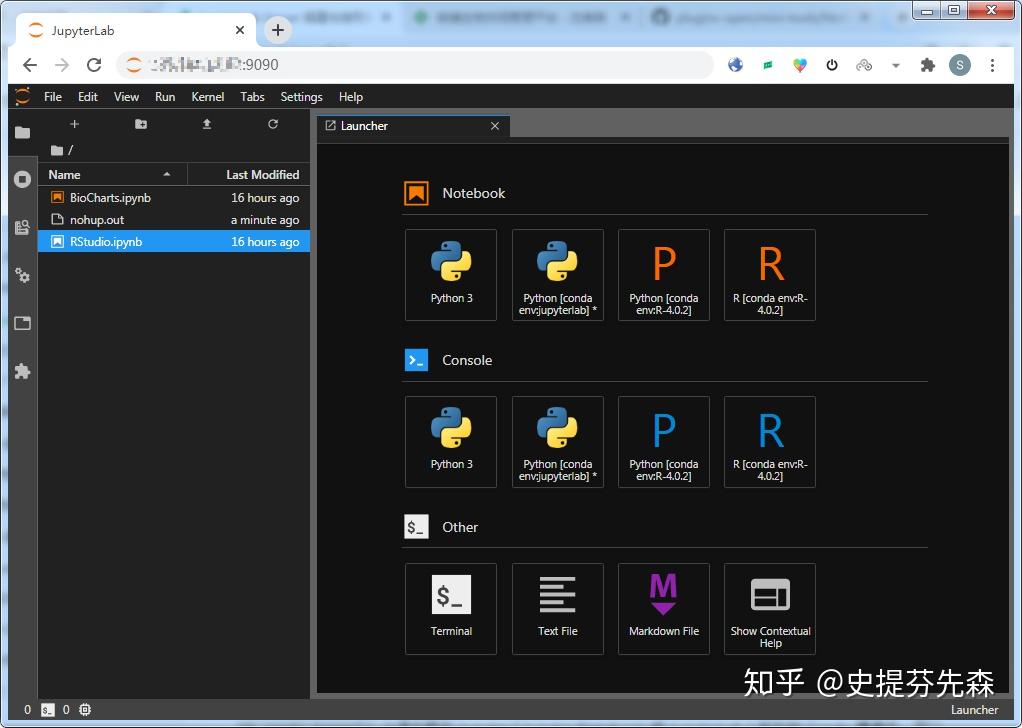Upload files with the upload arrow icon
The width and height of the screenshot is (1022, 728).
(x=206, y=124)
